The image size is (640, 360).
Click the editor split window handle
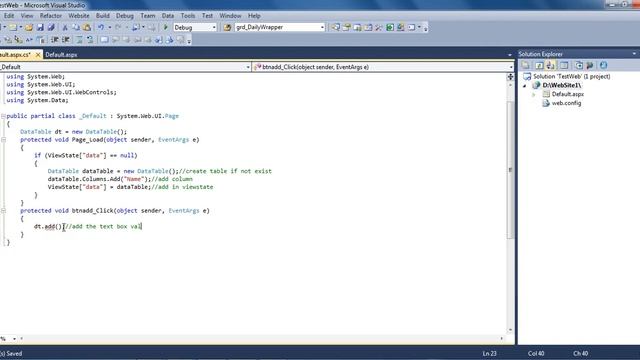(510, 77)
